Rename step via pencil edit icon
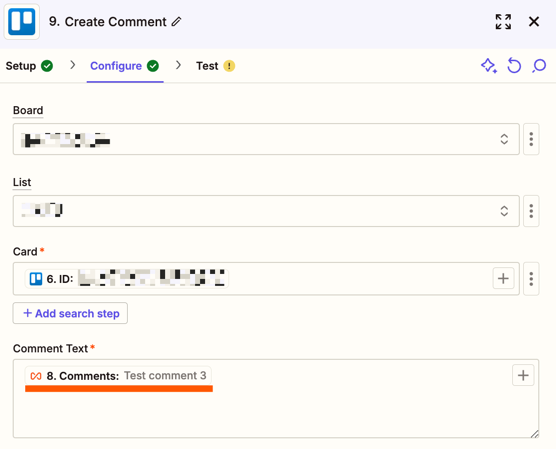This screenshot has width=556, height=449. 176,22
